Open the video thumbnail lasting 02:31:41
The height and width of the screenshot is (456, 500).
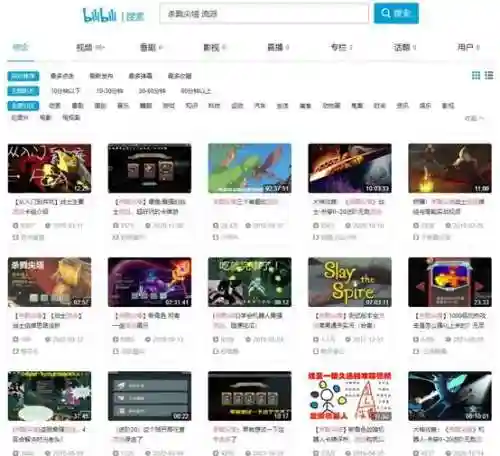click(x=150, y=282)
